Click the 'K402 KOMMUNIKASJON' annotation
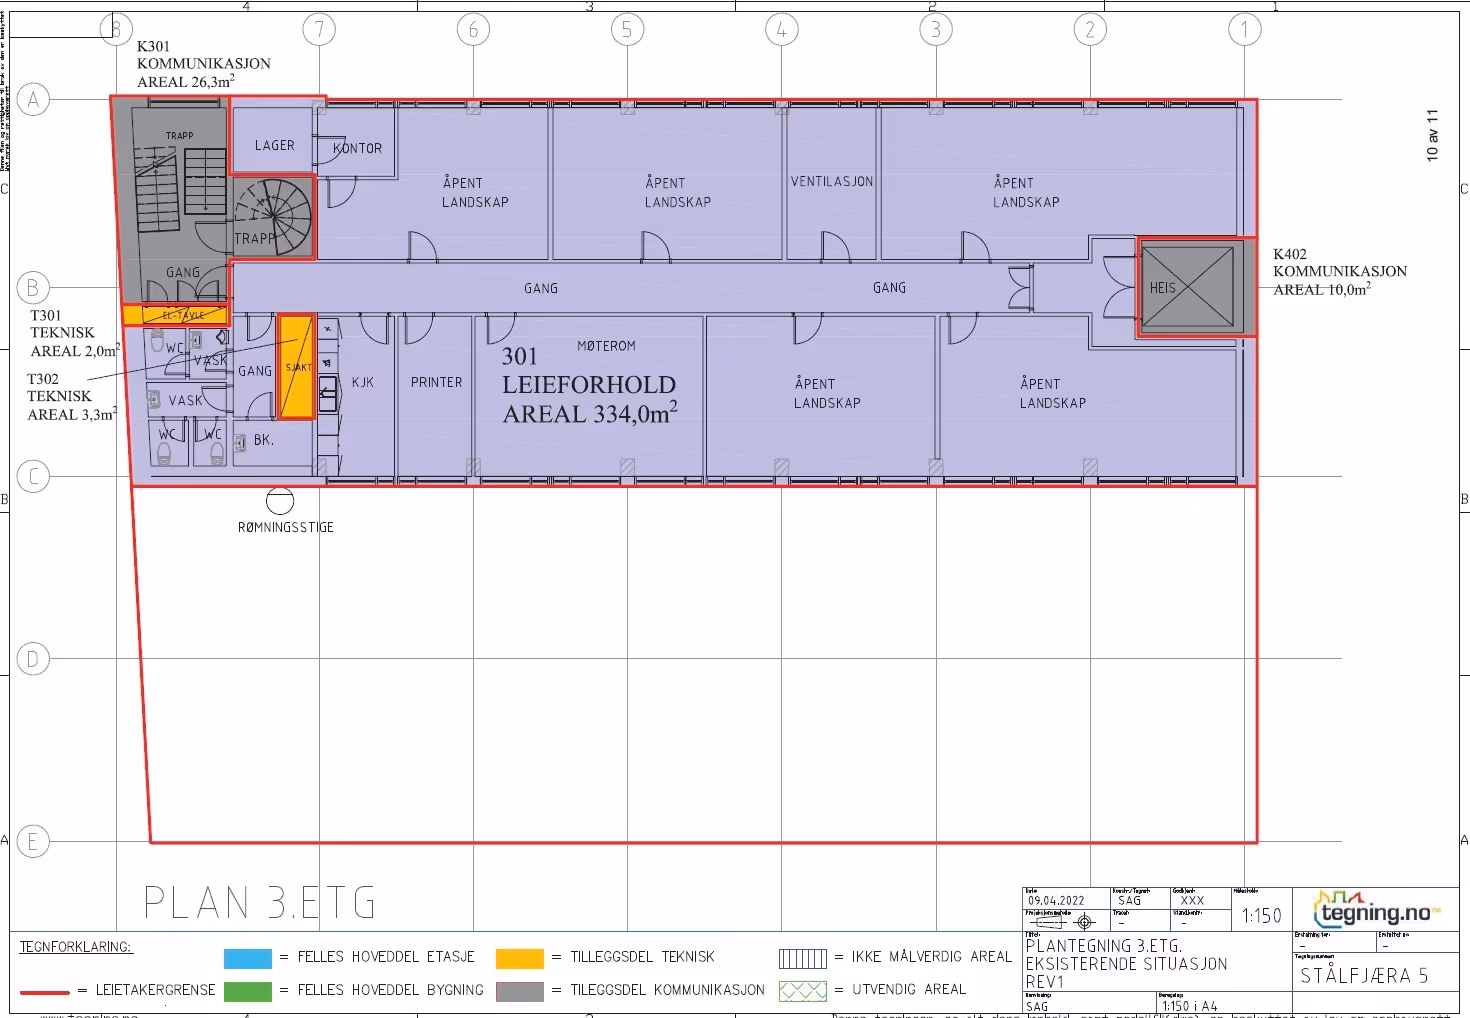 click(1340, 262)
